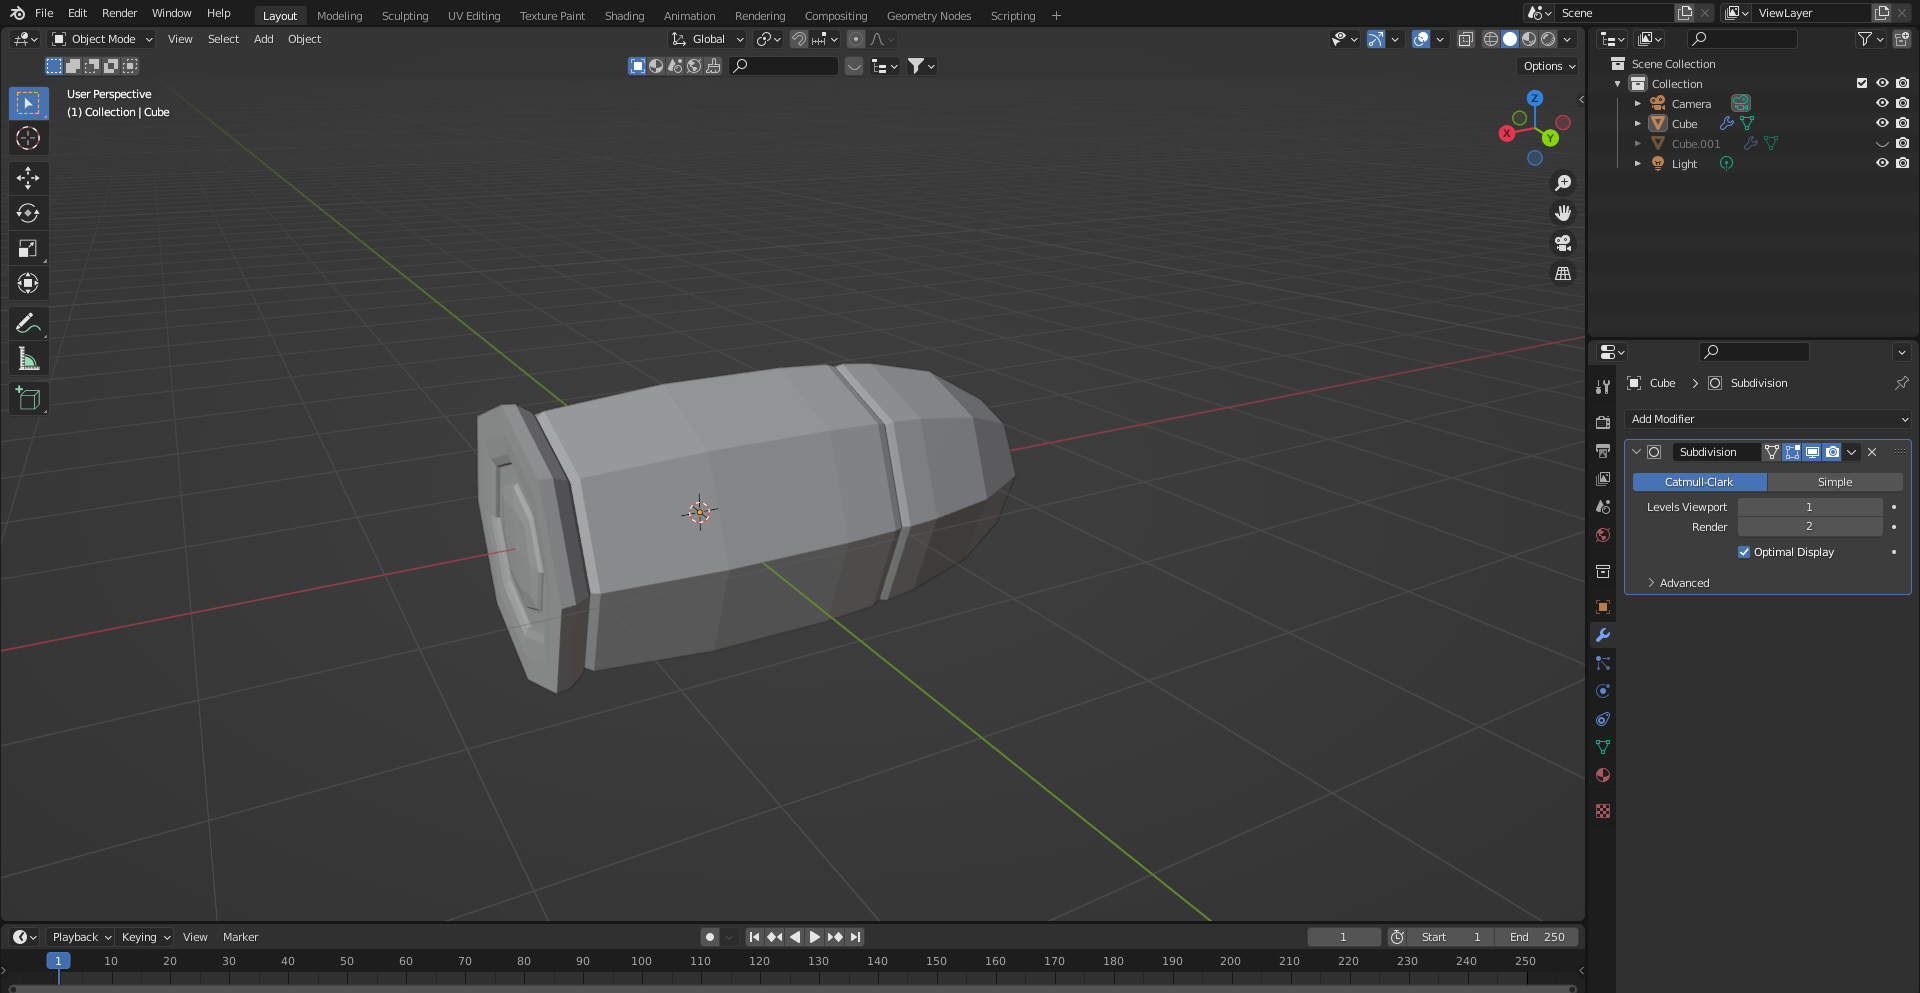Switch the modifier to Simple subdivision
Image resolution: width=1920 pixels, height=993 pixels.
tap(1835, 481)
